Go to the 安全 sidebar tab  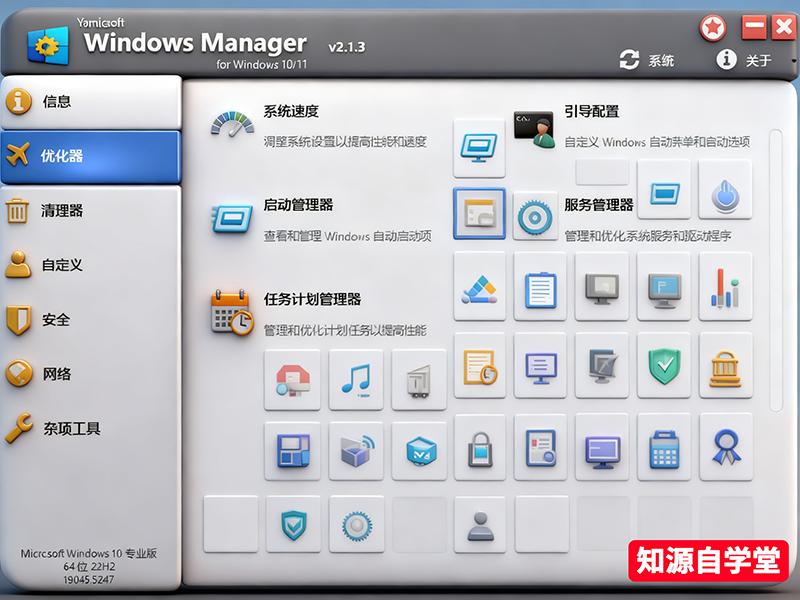click(56, 320)
